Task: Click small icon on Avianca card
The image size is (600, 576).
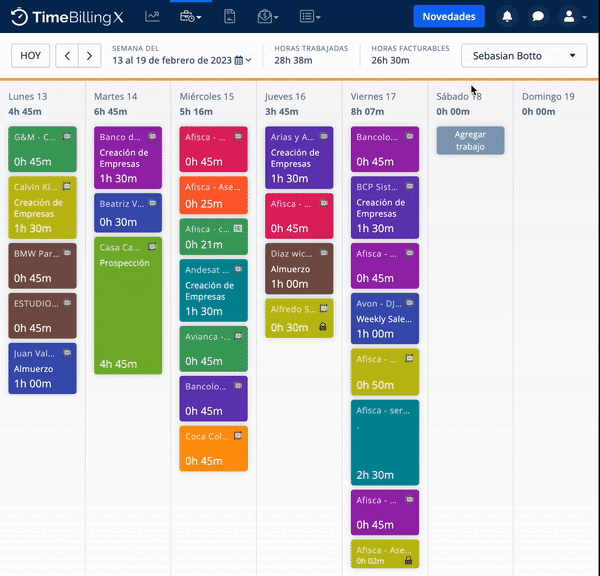Action: click(238, 336)
